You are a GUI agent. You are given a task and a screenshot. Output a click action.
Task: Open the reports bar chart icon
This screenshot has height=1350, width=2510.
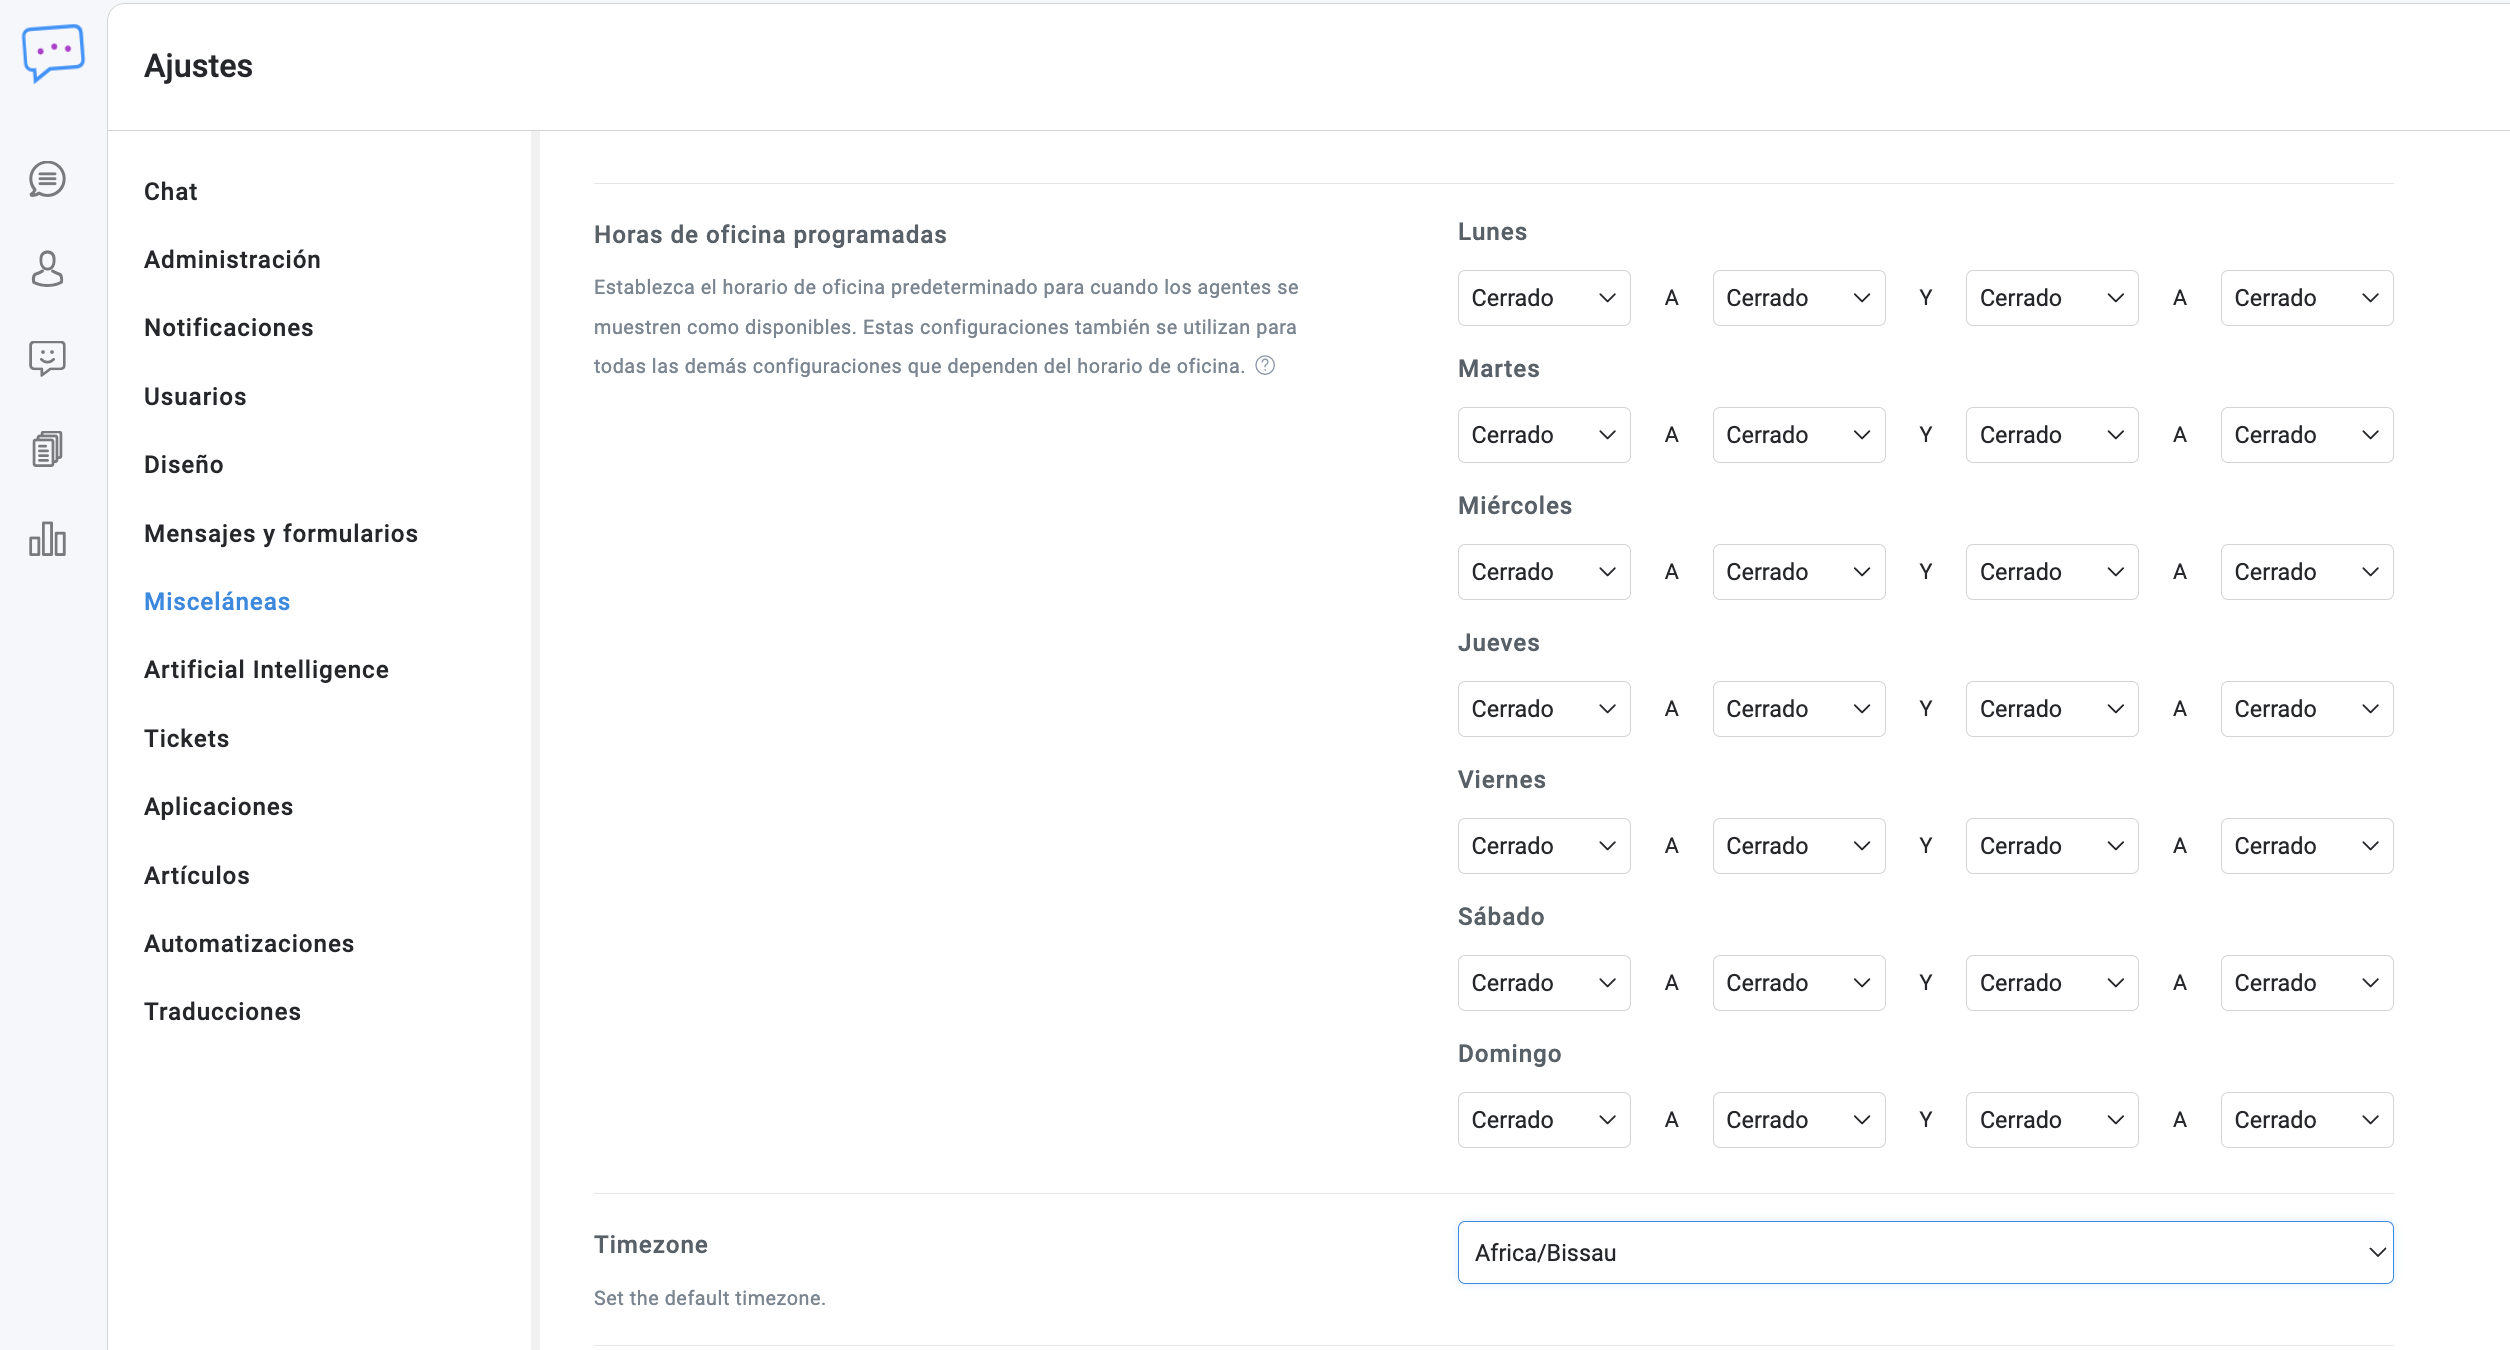pyautogui.click(x=47, y=539)
